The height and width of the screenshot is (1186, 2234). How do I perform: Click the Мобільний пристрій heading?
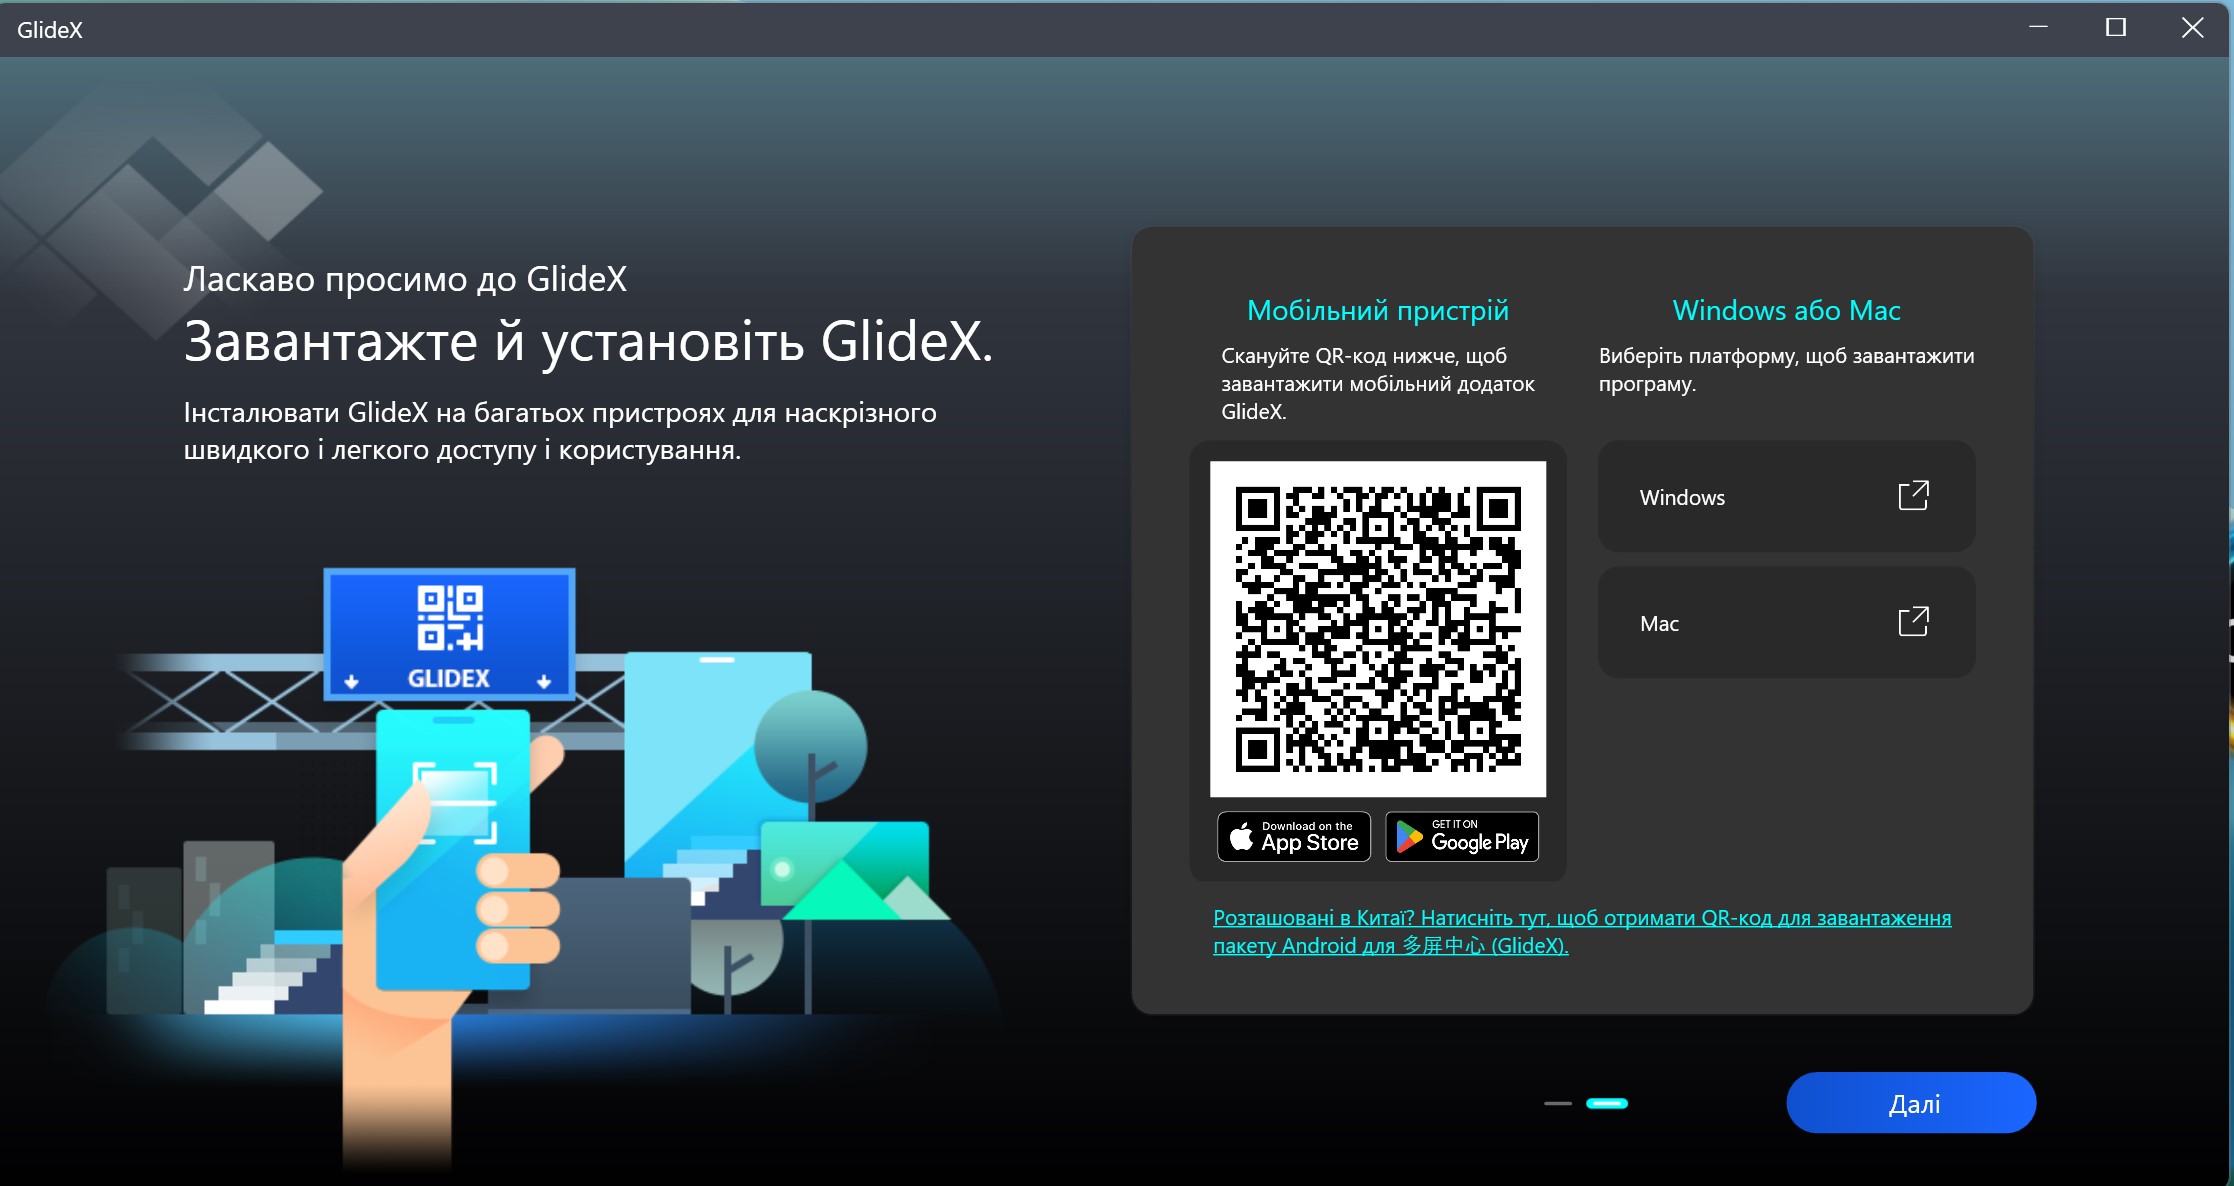(x=1377, y=311)
